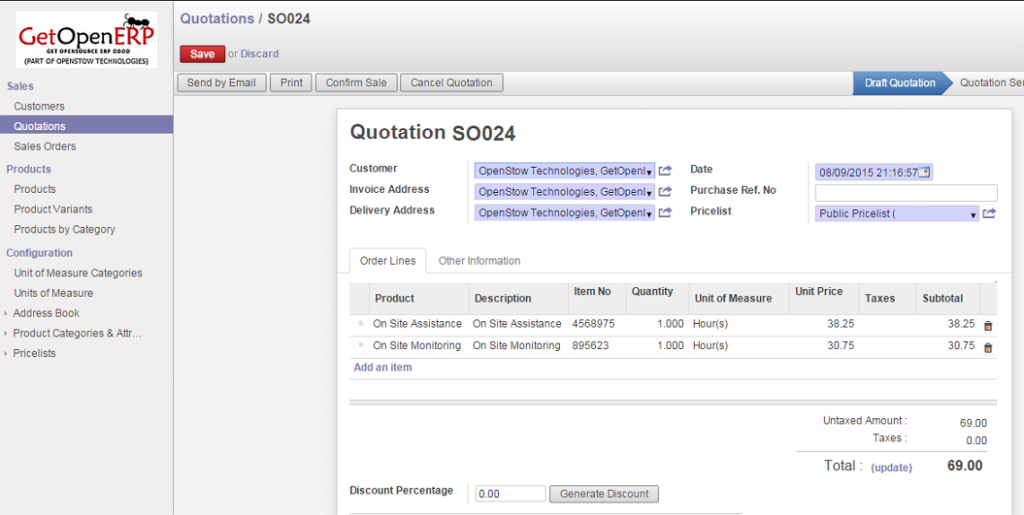Click the Discount Percentage input field
The height and width of the screenshot is (515, 1024).
click(510, 494)
